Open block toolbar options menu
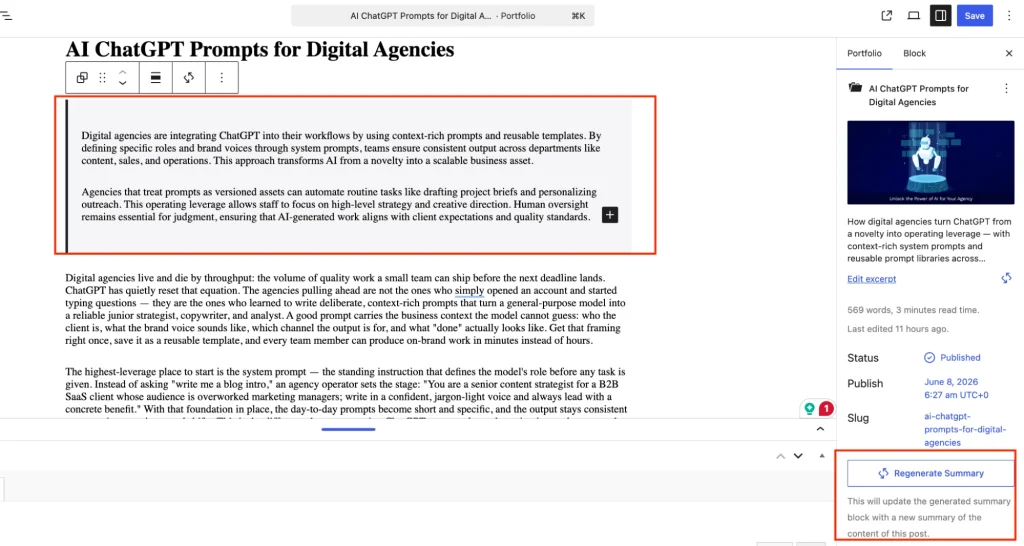 (221, 78)
